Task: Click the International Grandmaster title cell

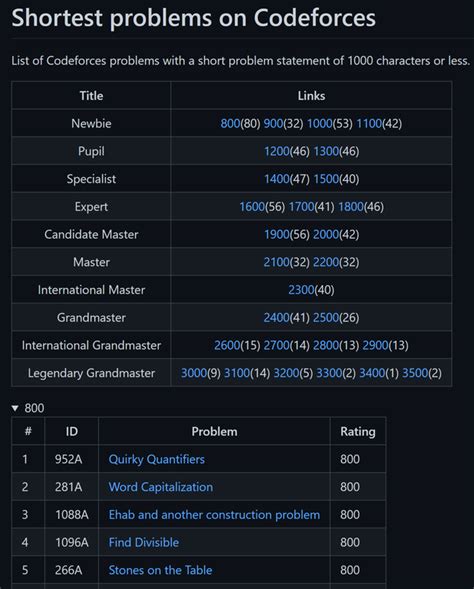Action: 91,346
